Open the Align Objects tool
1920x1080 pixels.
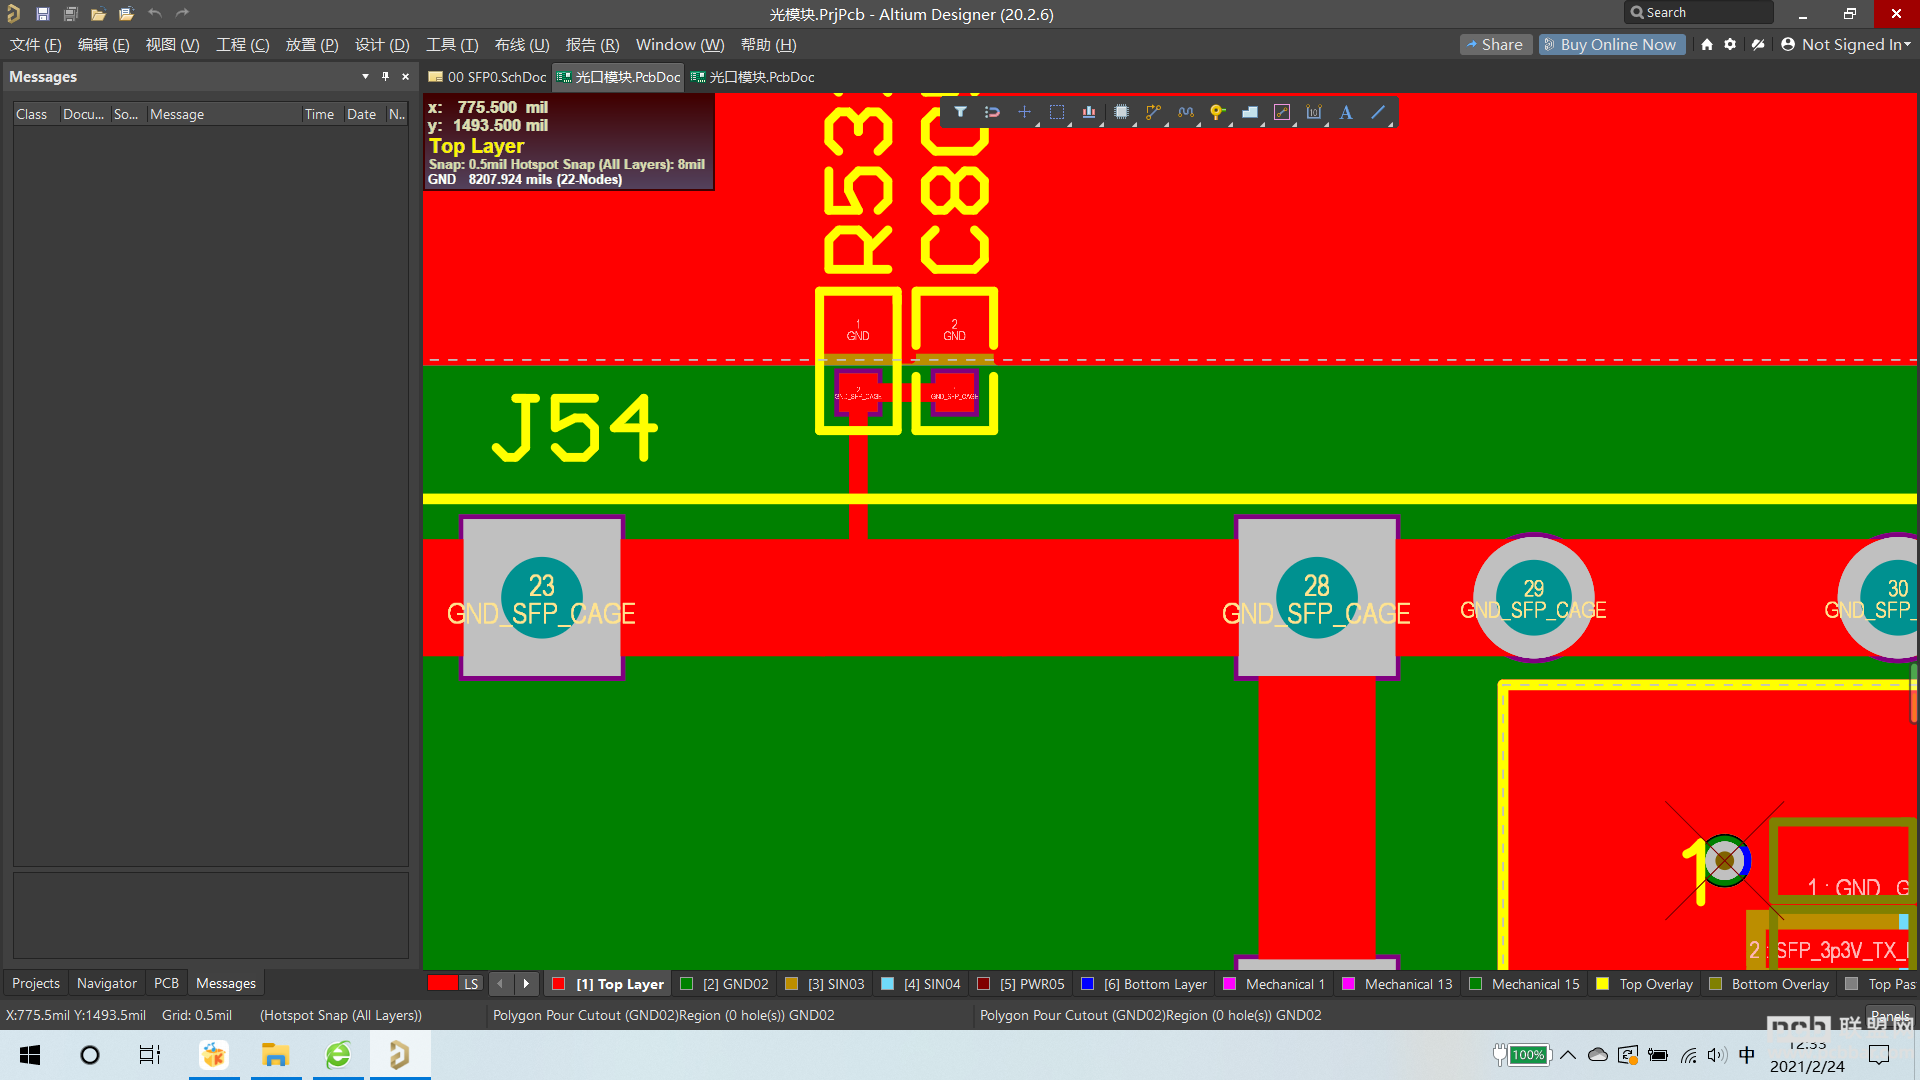tap(1089, 112)
